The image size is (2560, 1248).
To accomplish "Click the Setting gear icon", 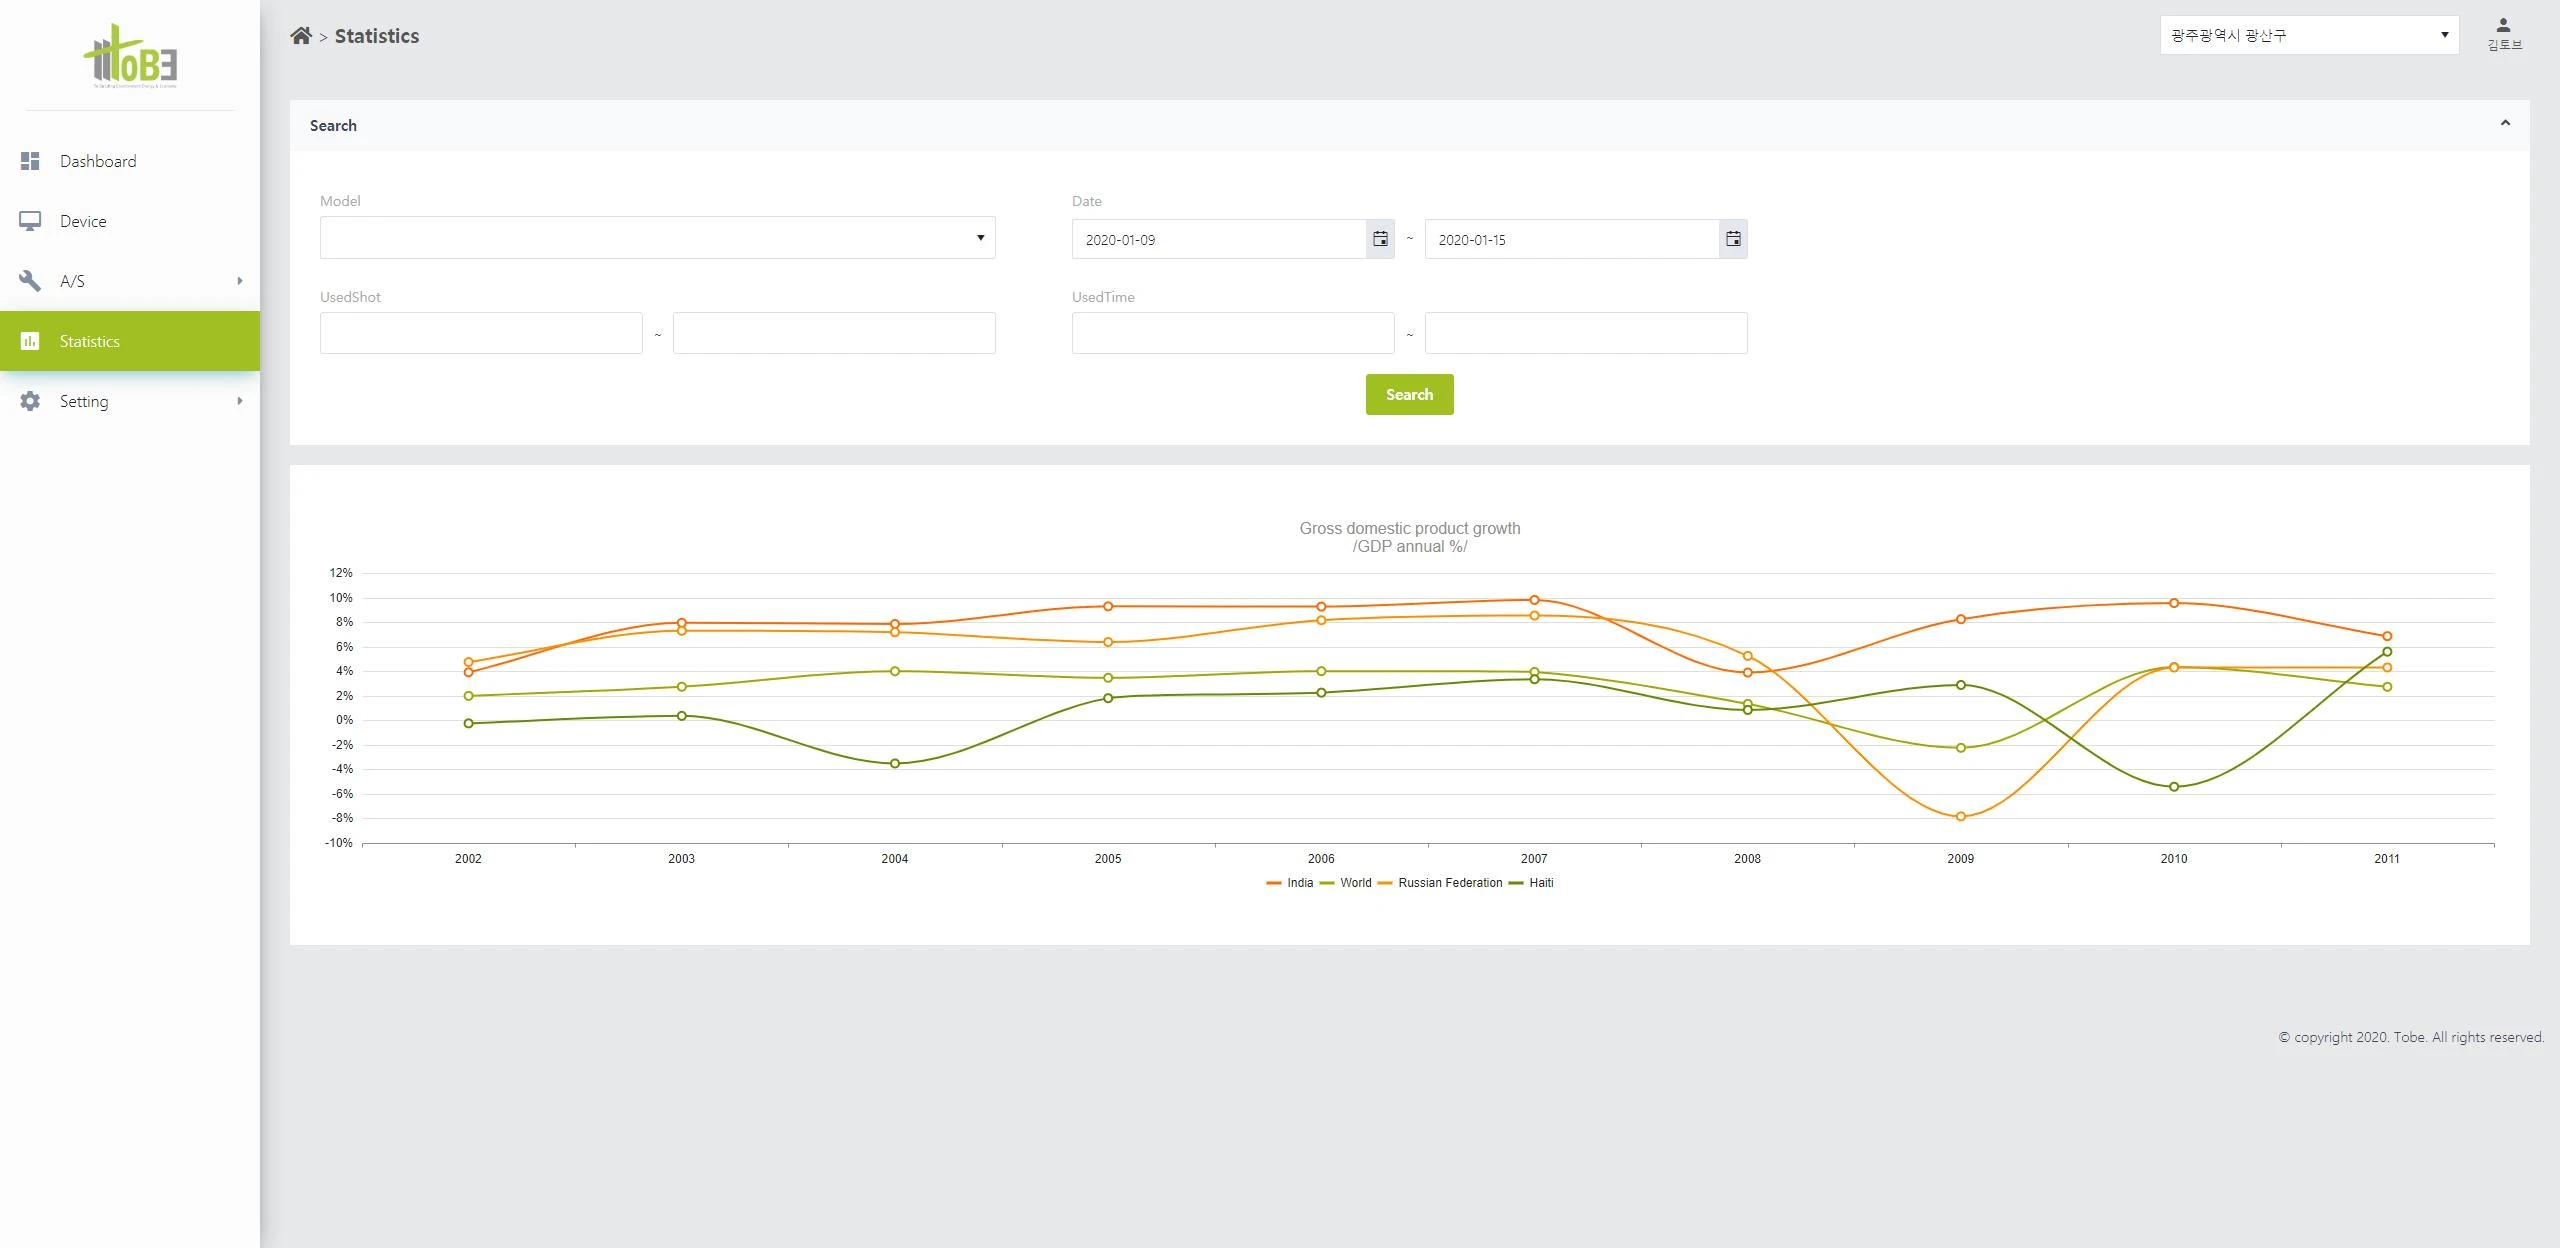I will click(x=30, y=401).
